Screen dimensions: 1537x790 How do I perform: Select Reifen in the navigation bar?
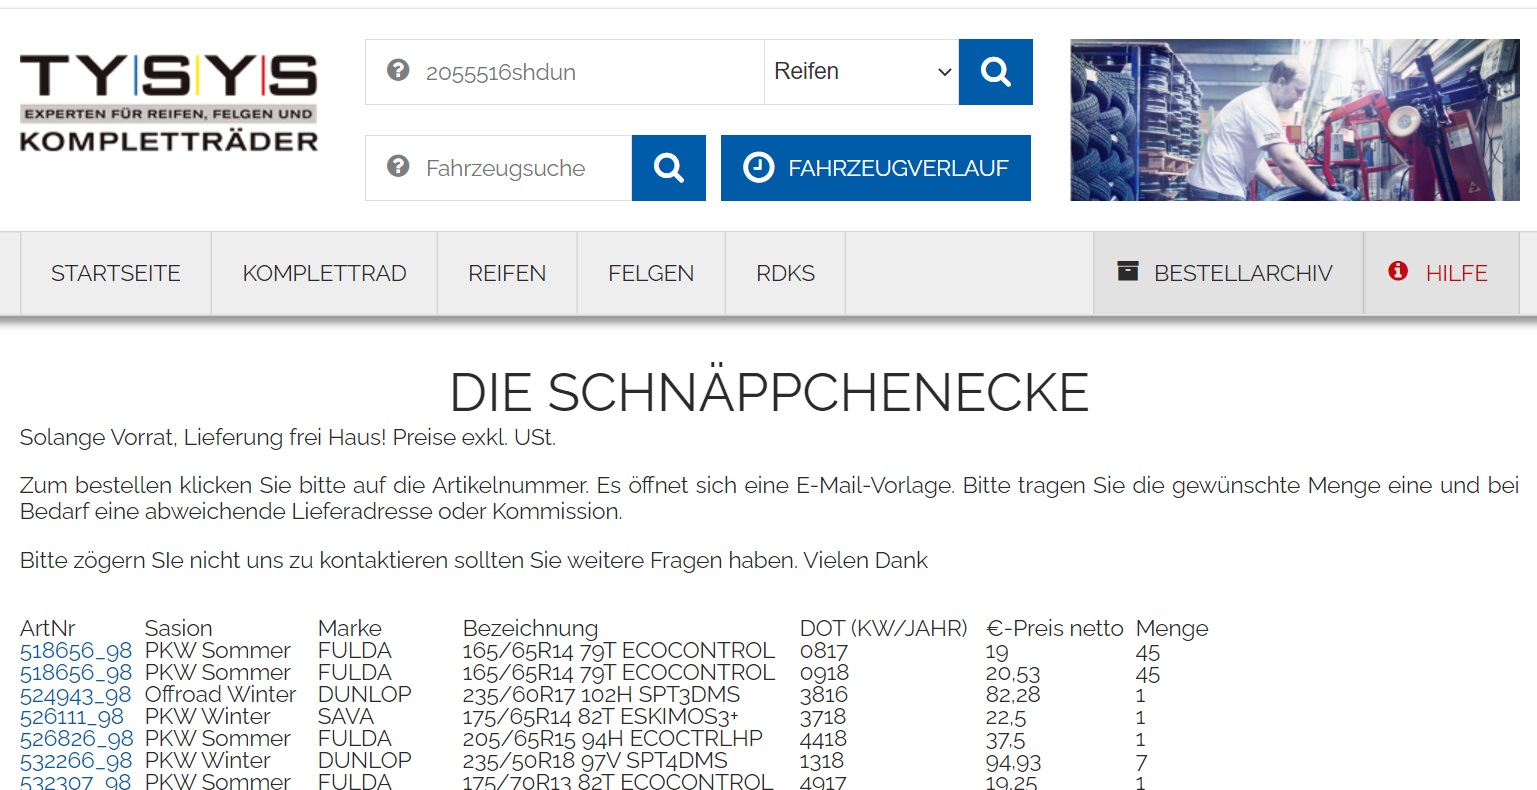tap(507, 274)
